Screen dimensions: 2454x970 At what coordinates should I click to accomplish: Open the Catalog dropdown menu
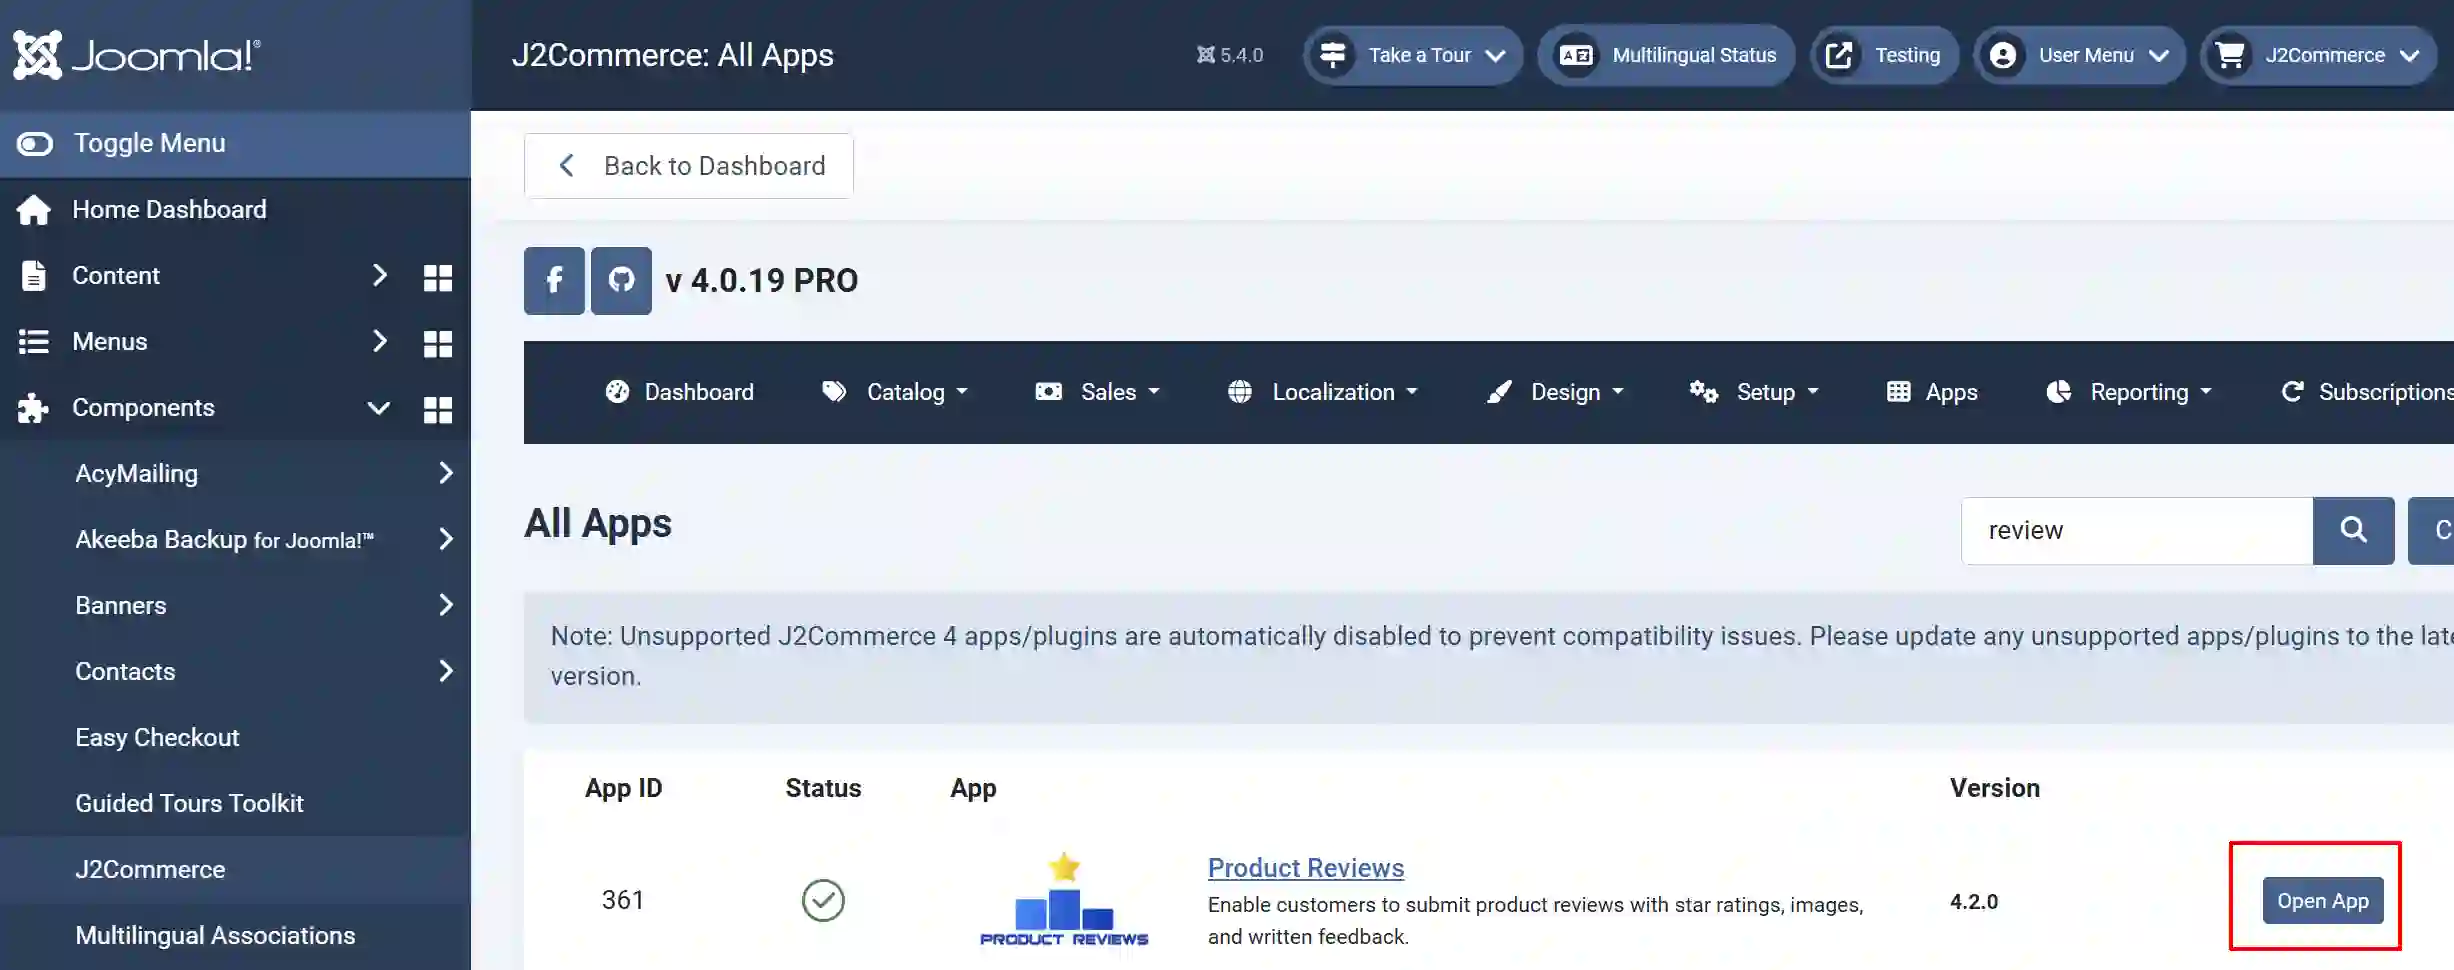tap(895, 392)
